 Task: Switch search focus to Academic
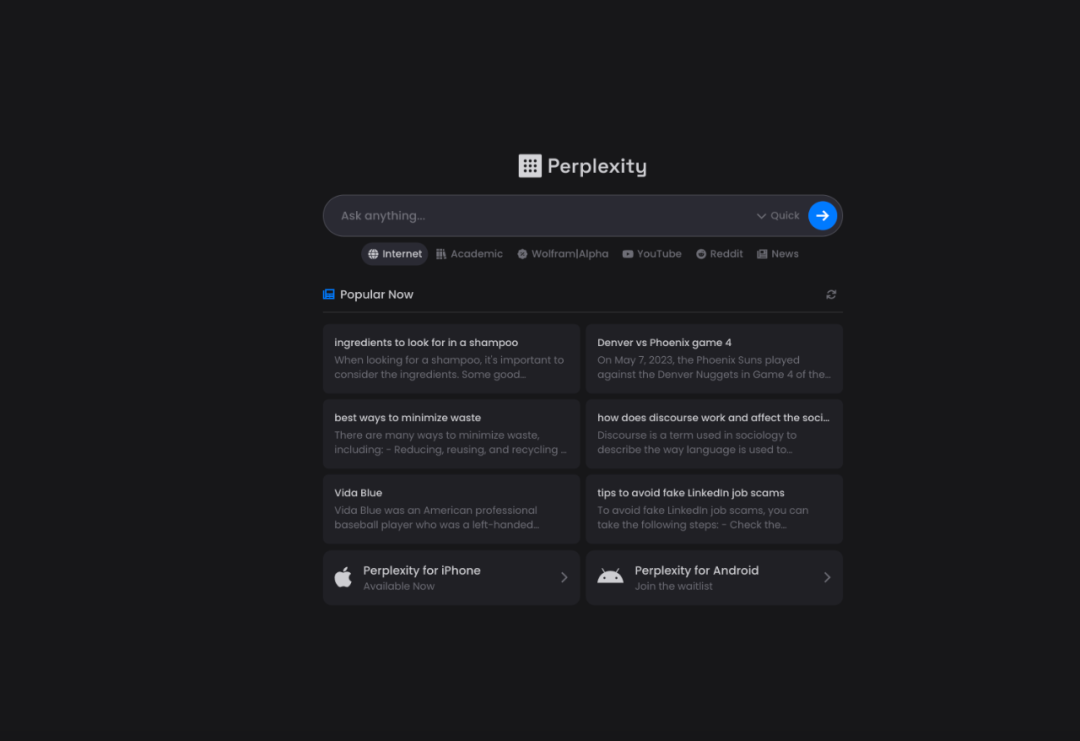pos(469,254)
